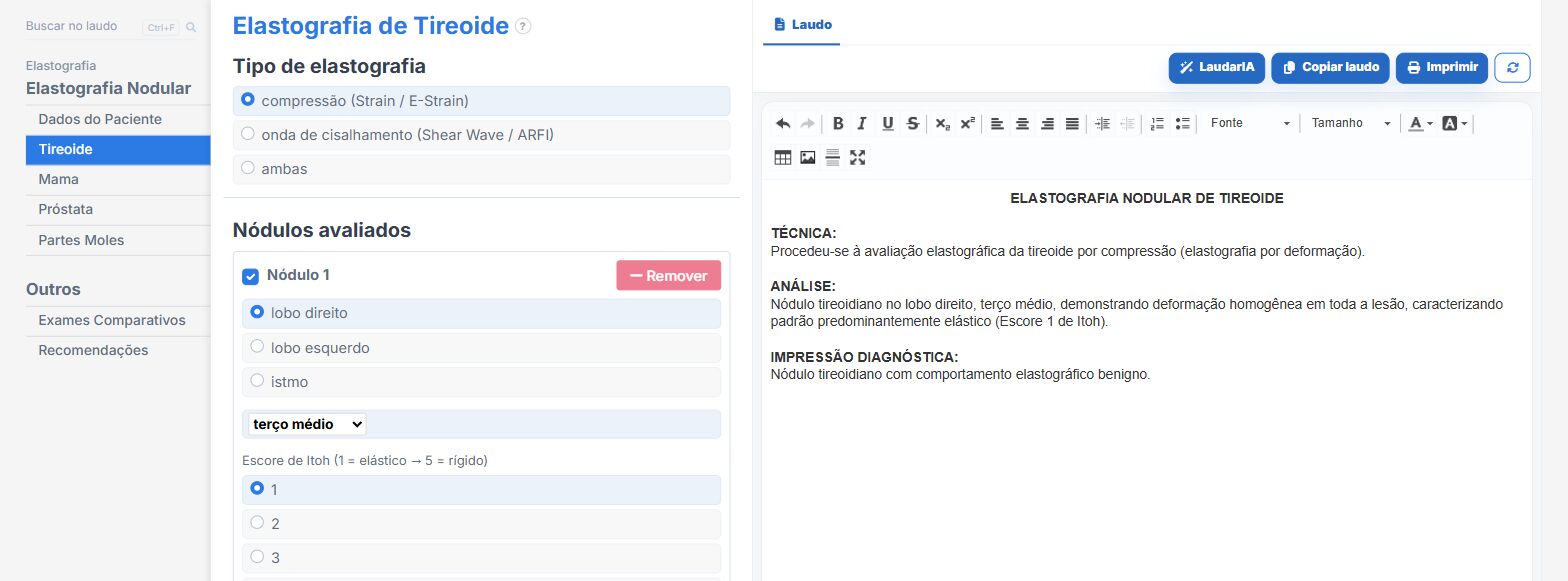The width and height of the screenshot is (1568, 581).
Task: Align report text to the left
Action: [x=997, y=123]
